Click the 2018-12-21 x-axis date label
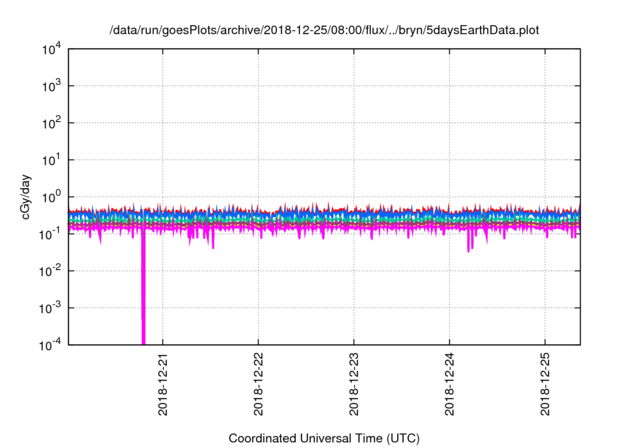 coord(162,384)
